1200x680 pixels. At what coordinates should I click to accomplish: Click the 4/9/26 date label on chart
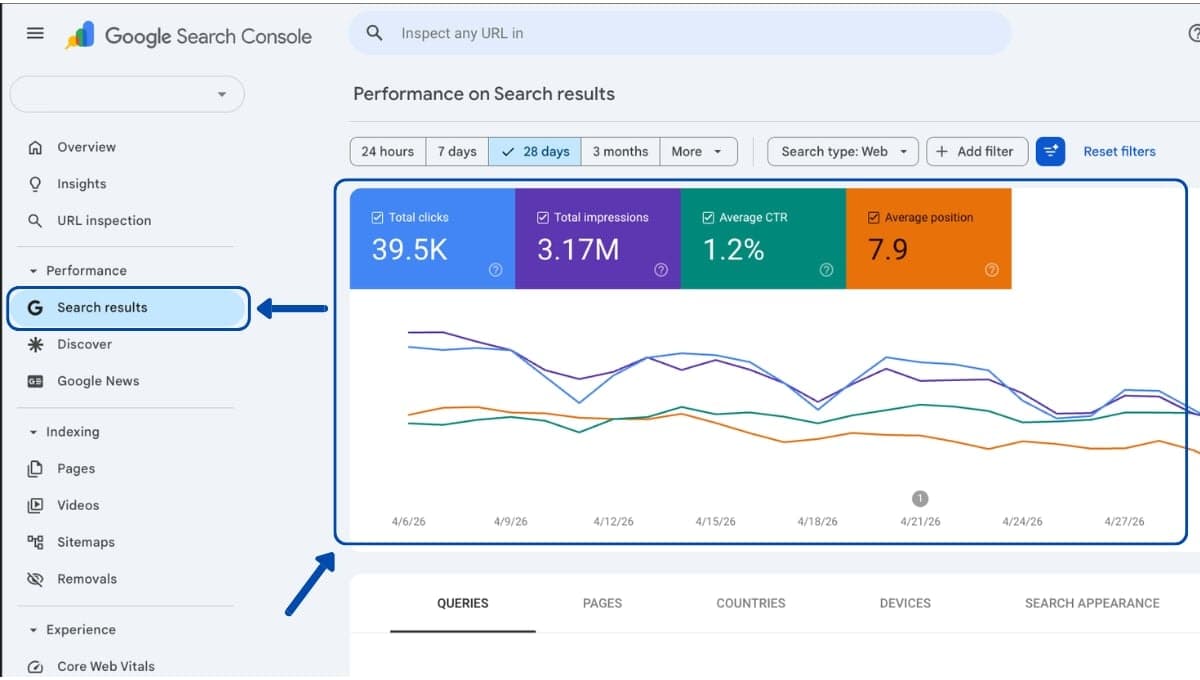tap(511, 522)
